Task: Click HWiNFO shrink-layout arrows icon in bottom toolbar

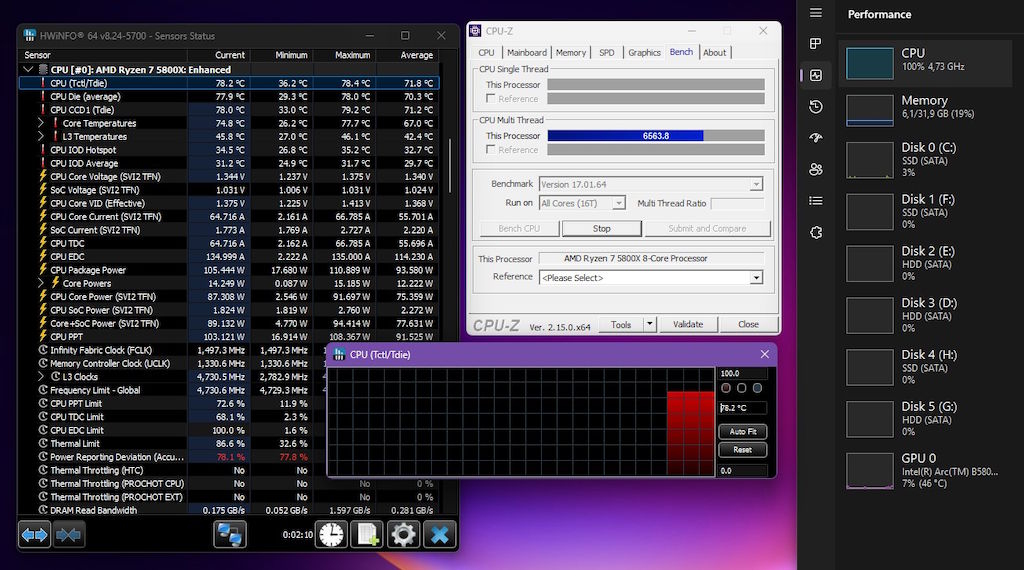Action: [69, 535]
